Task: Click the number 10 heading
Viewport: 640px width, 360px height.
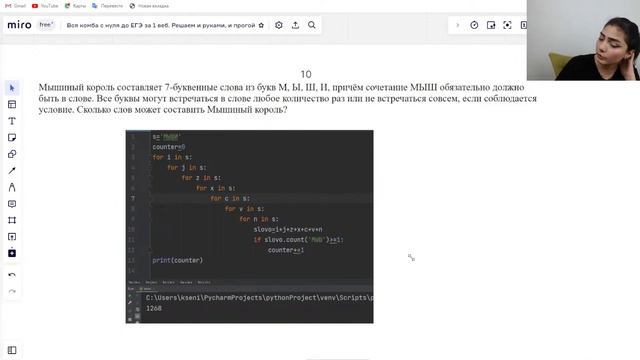Action: [x=306, y=74]
